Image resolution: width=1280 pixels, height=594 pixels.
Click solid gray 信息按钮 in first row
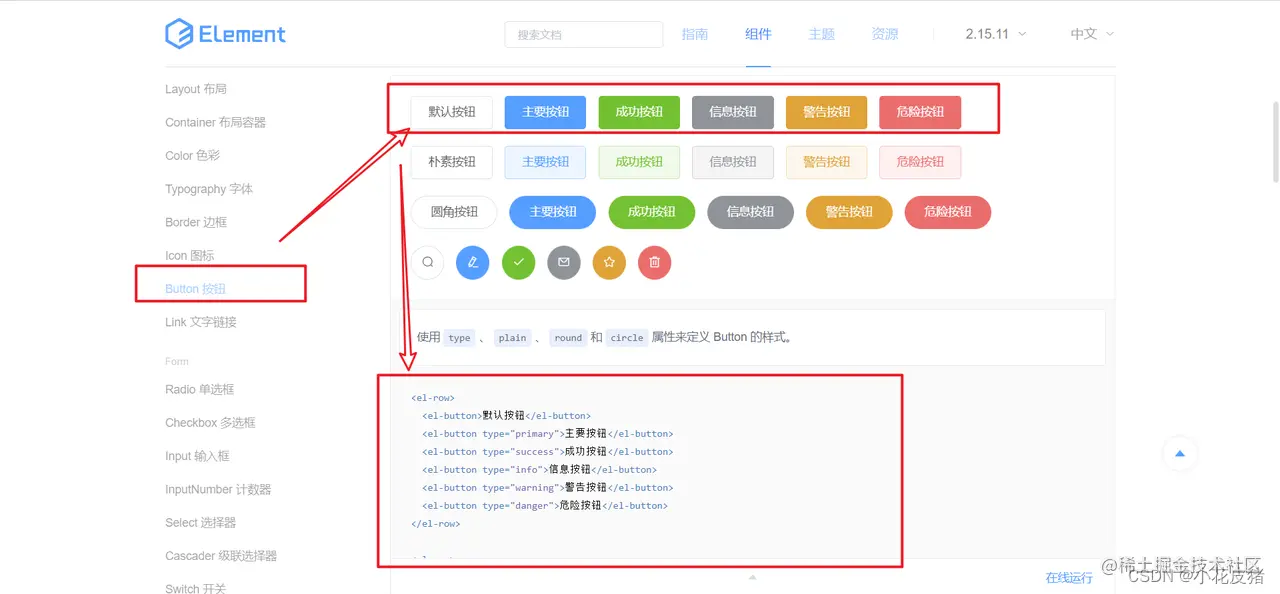733,112
